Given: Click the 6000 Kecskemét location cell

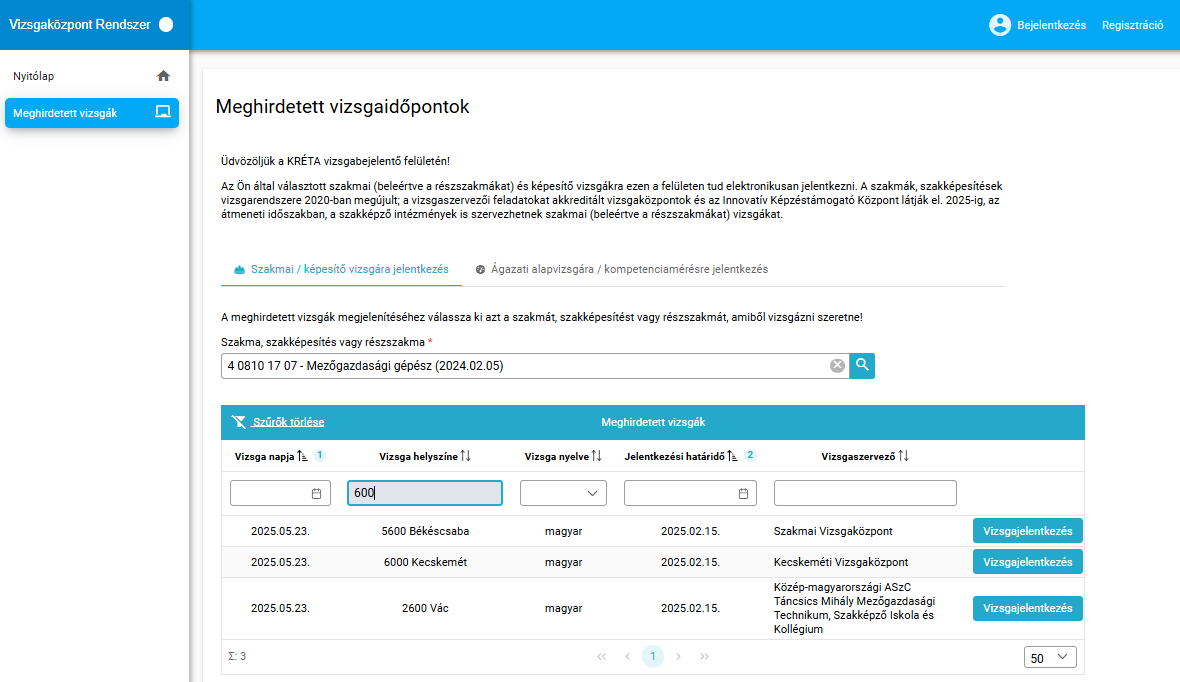Looking at the screenshot, I should [425, 562].
